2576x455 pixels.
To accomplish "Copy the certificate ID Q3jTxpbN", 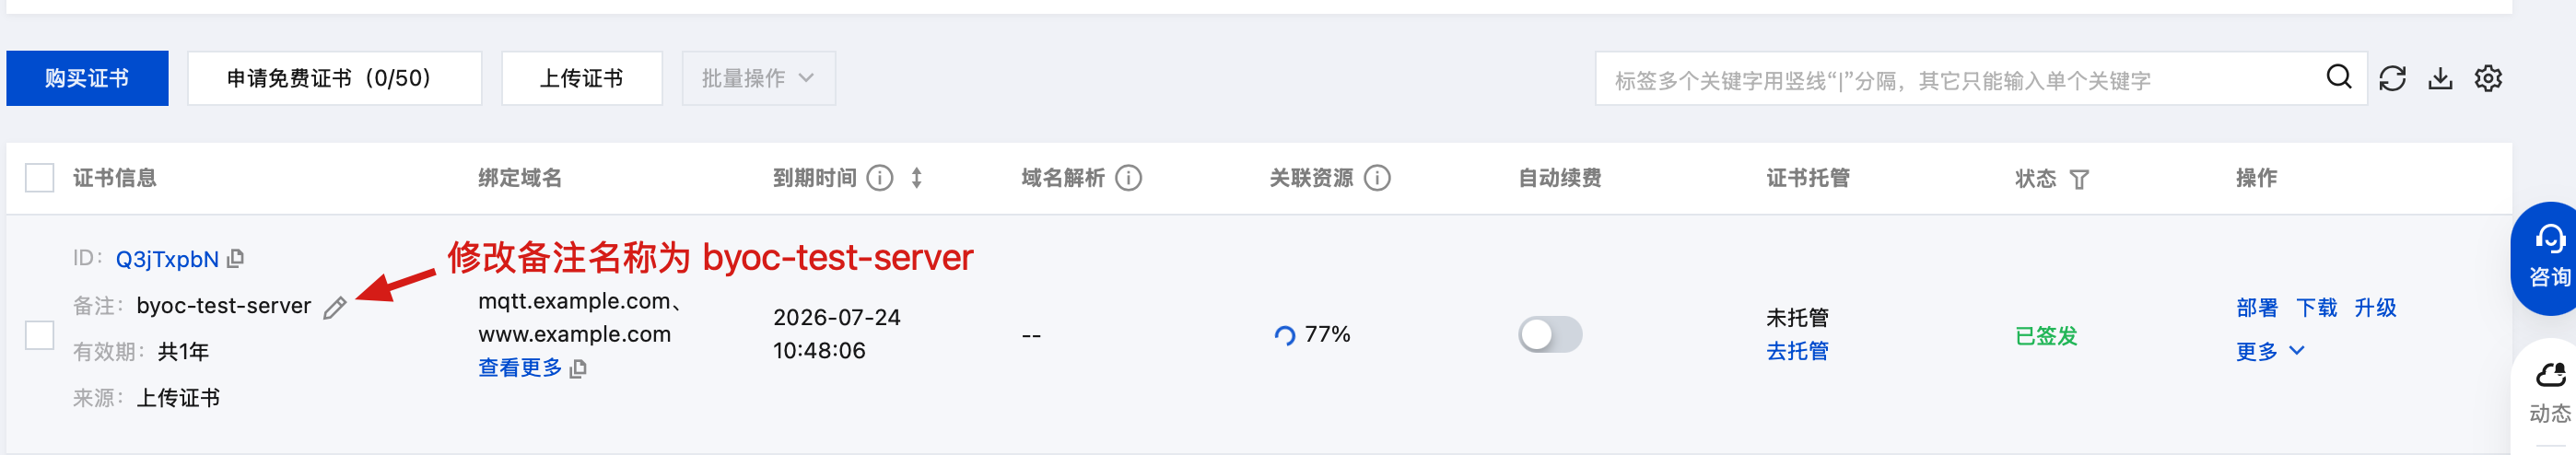I will 236,259.
